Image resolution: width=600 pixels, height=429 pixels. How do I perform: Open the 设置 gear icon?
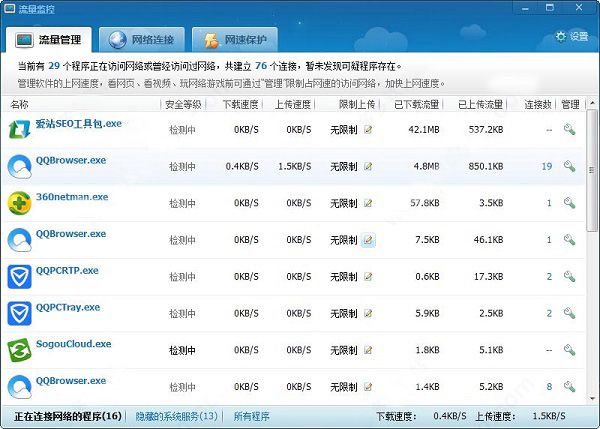[561, 36]
